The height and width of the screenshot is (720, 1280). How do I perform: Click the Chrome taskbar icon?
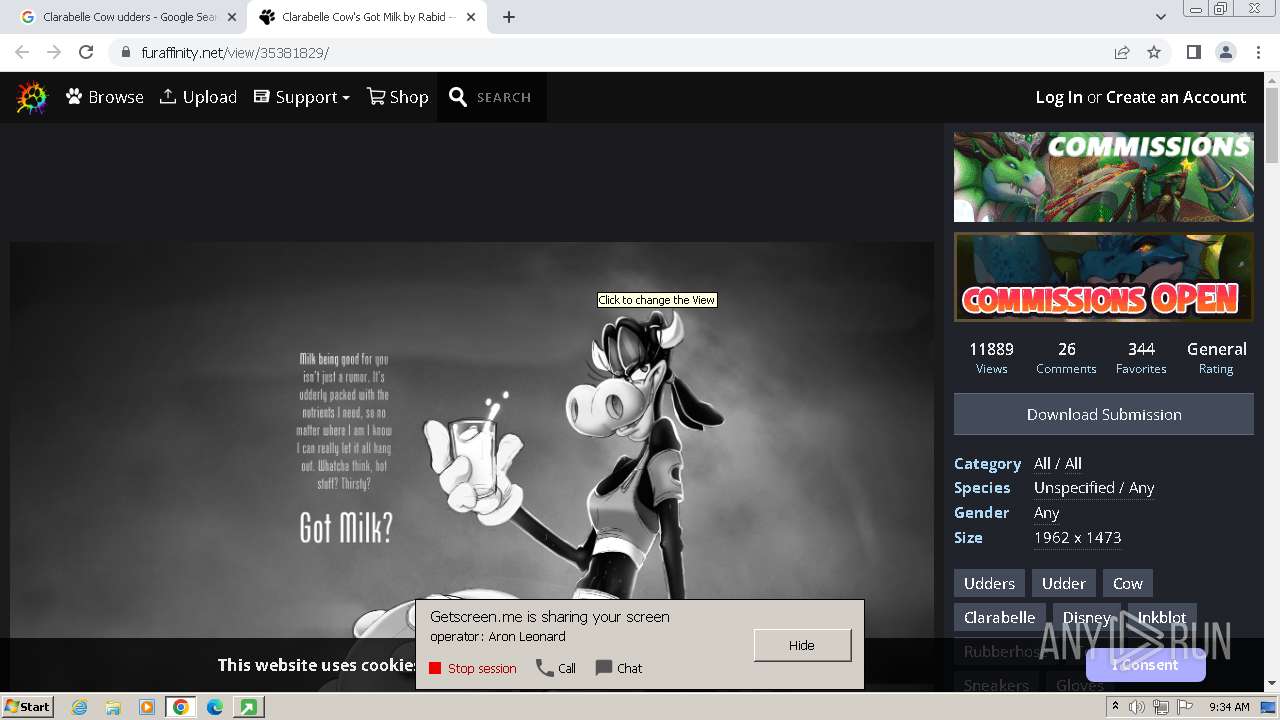click(x=181, y=707)
